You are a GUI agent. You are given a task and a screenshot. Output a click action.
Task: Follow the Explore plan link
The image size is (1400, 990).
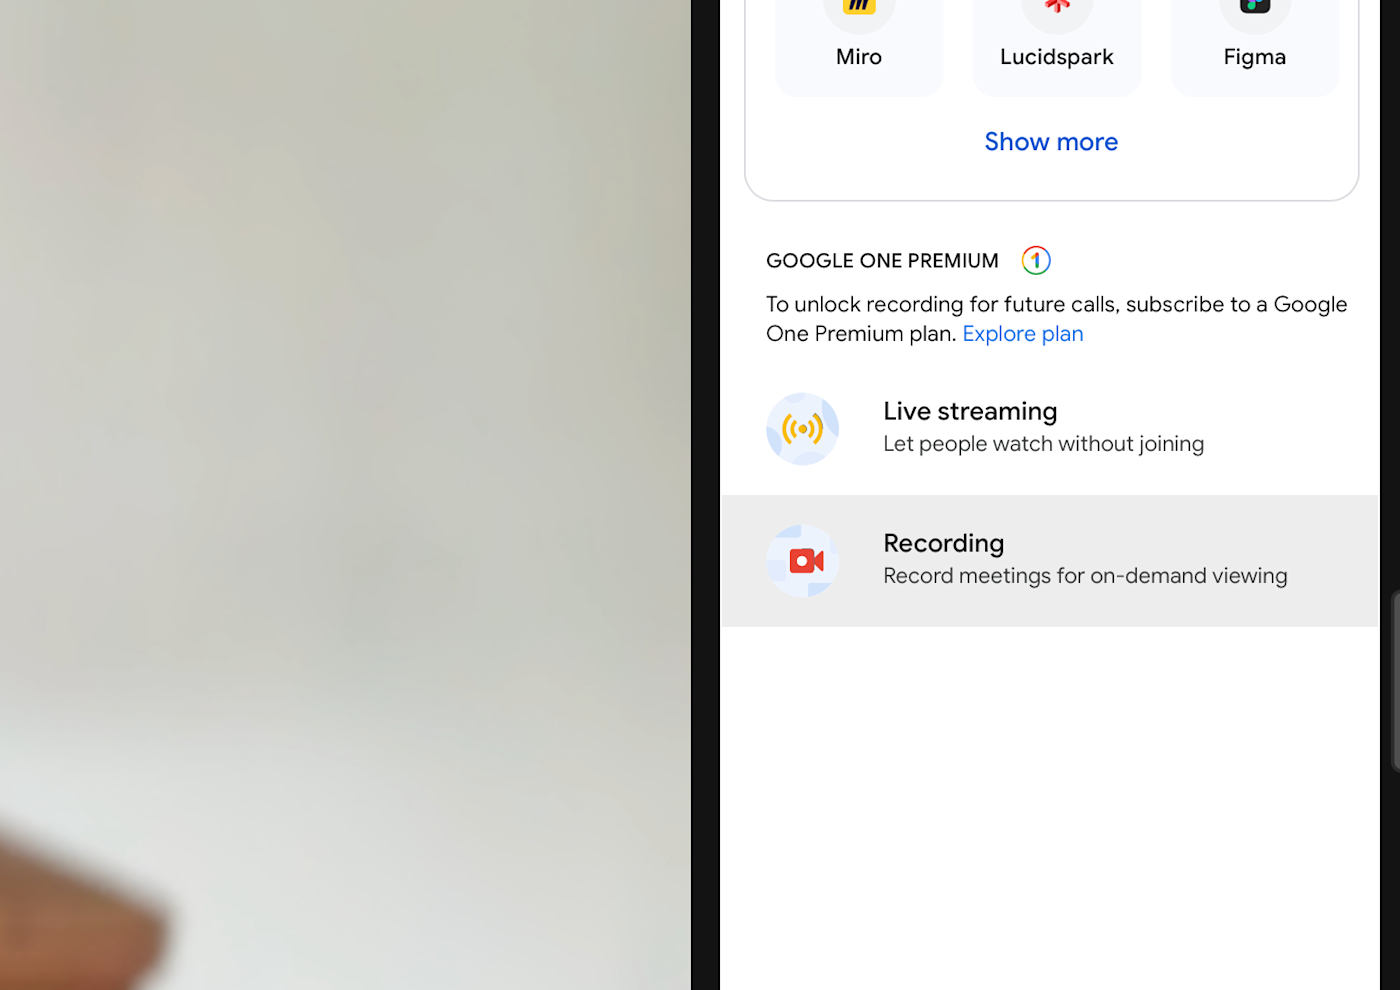coord(1023,334)
